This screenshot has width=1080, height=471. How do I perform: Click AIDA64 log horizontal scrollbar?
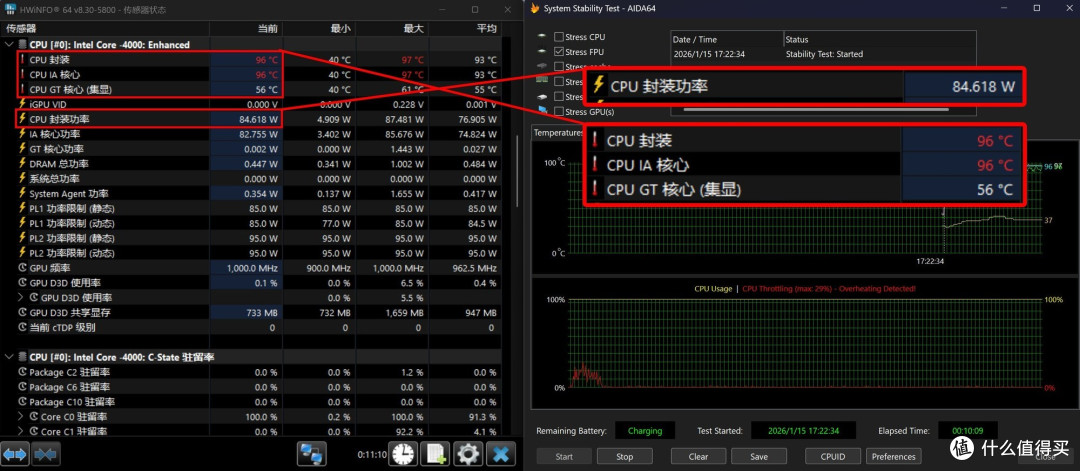pos(816,109)
